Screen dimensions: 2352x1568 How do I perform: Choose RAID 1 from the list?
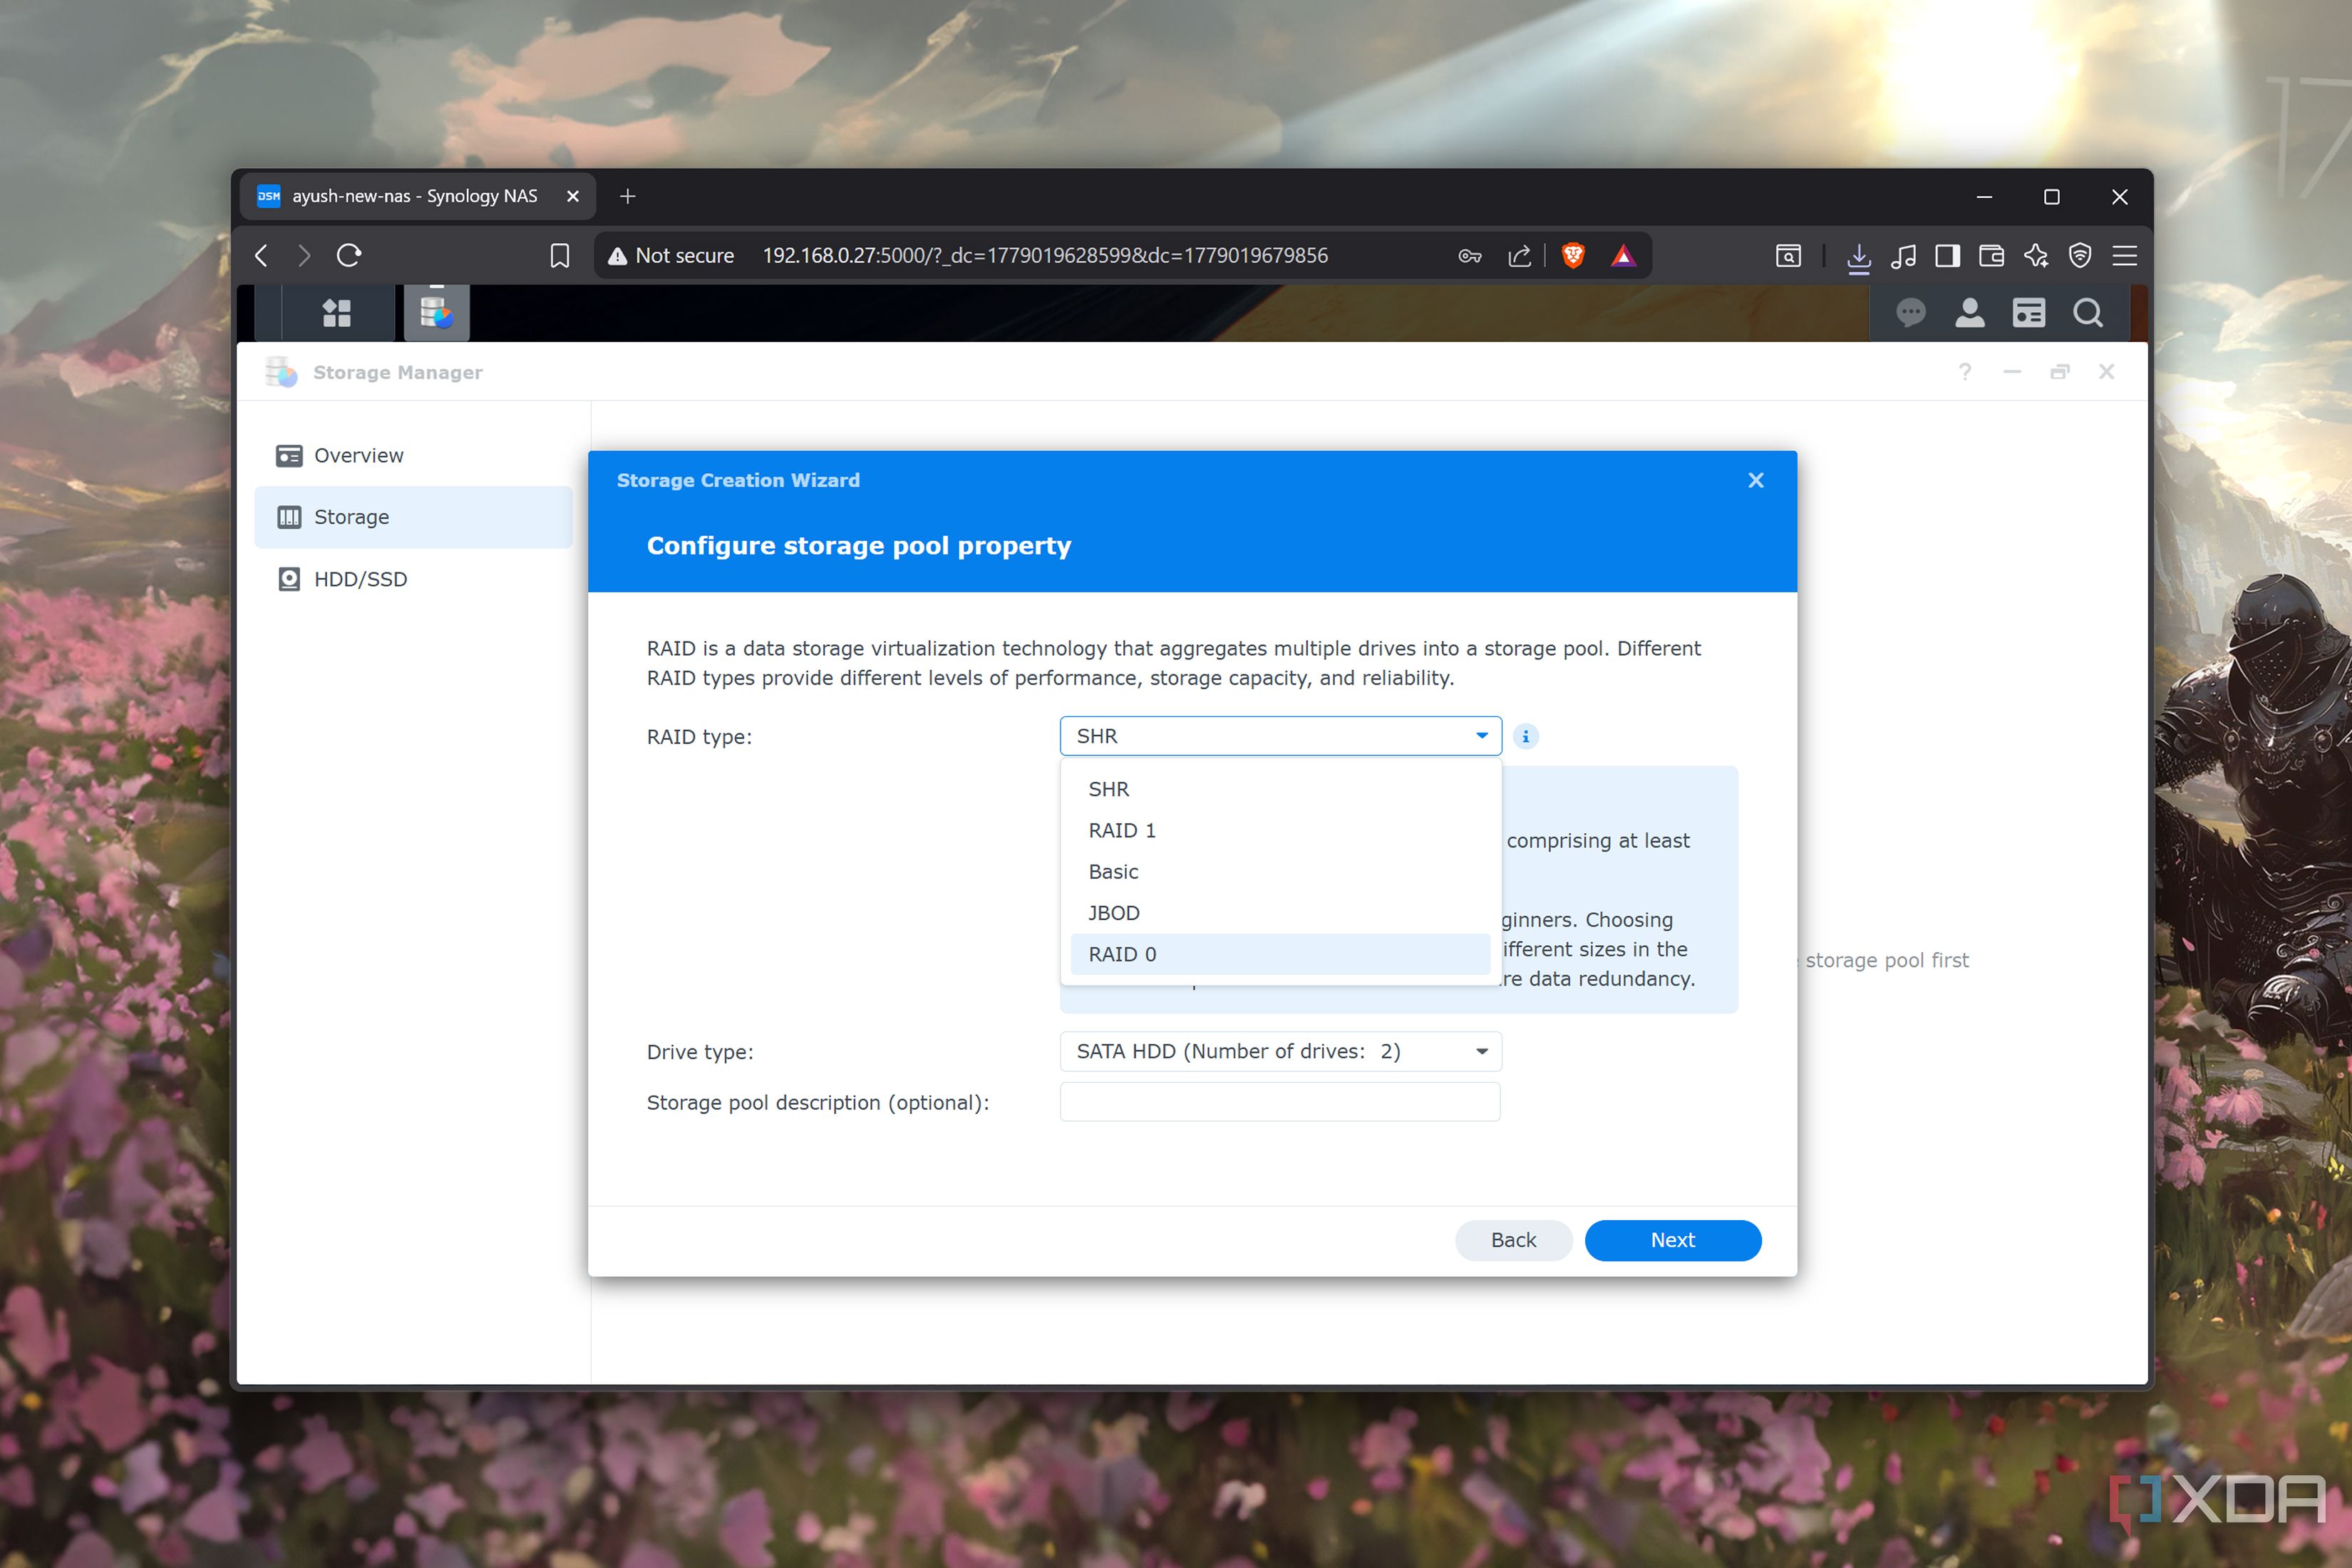1280,830
